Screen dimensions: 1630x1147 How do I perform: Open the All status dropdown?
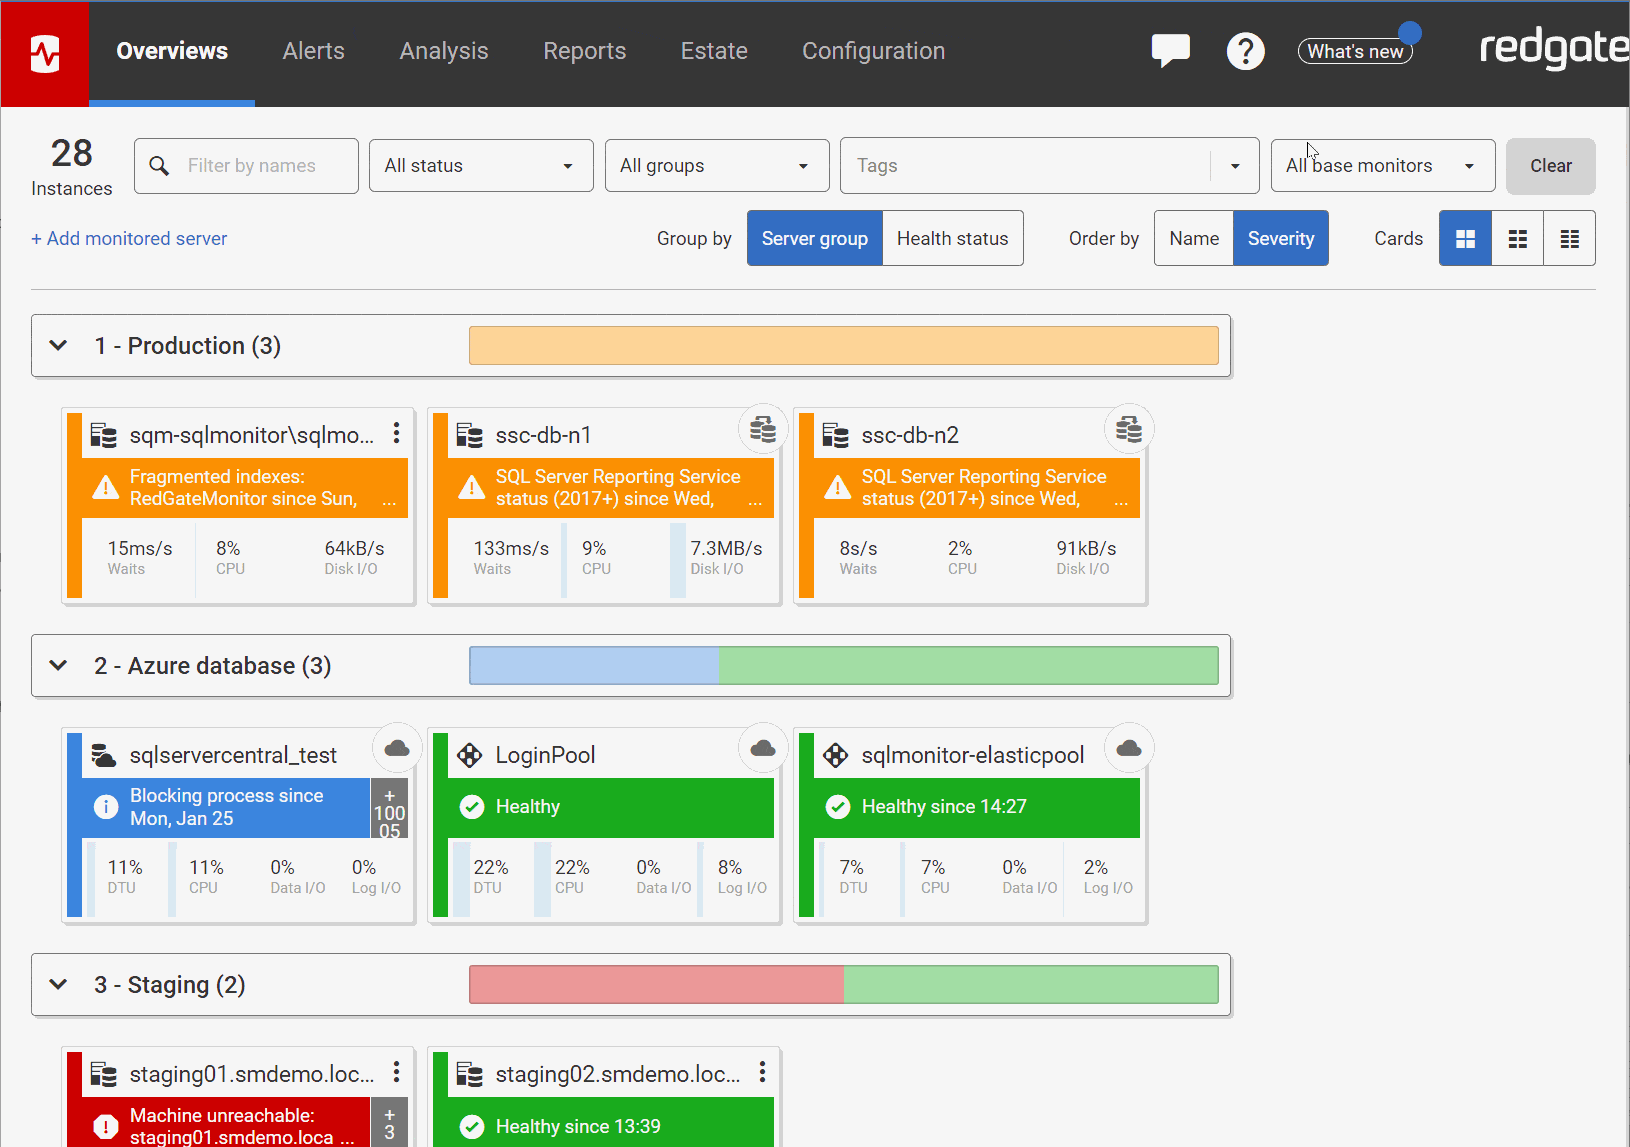pyautogui.click(x=481, y=165)
